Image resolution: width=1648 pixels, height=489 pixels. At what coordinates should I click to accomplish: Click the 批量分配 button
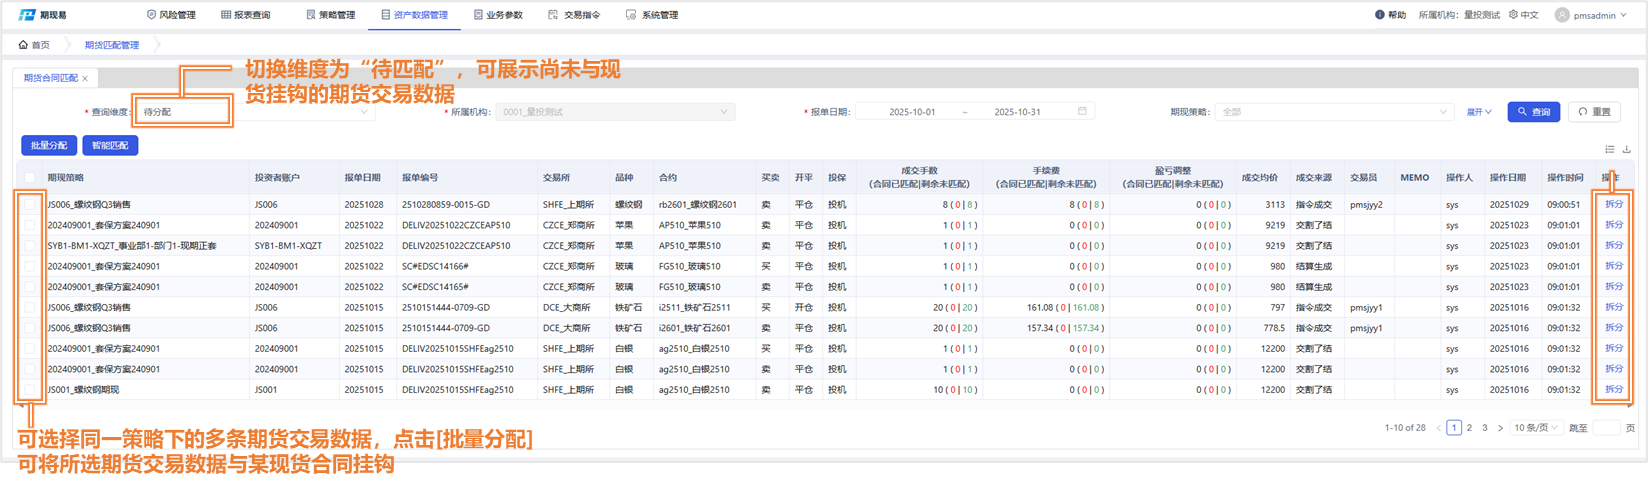[49, 146]
